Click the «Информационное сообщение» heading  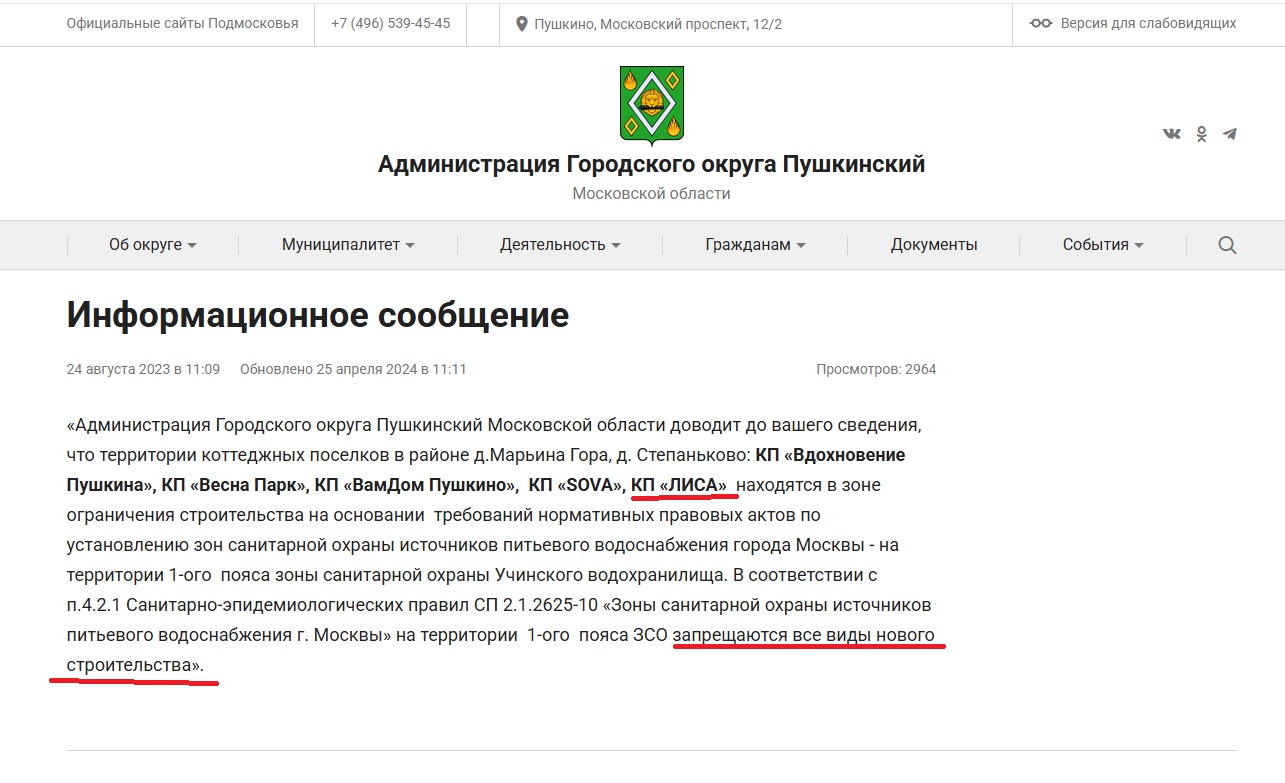(x=318, y=315)
